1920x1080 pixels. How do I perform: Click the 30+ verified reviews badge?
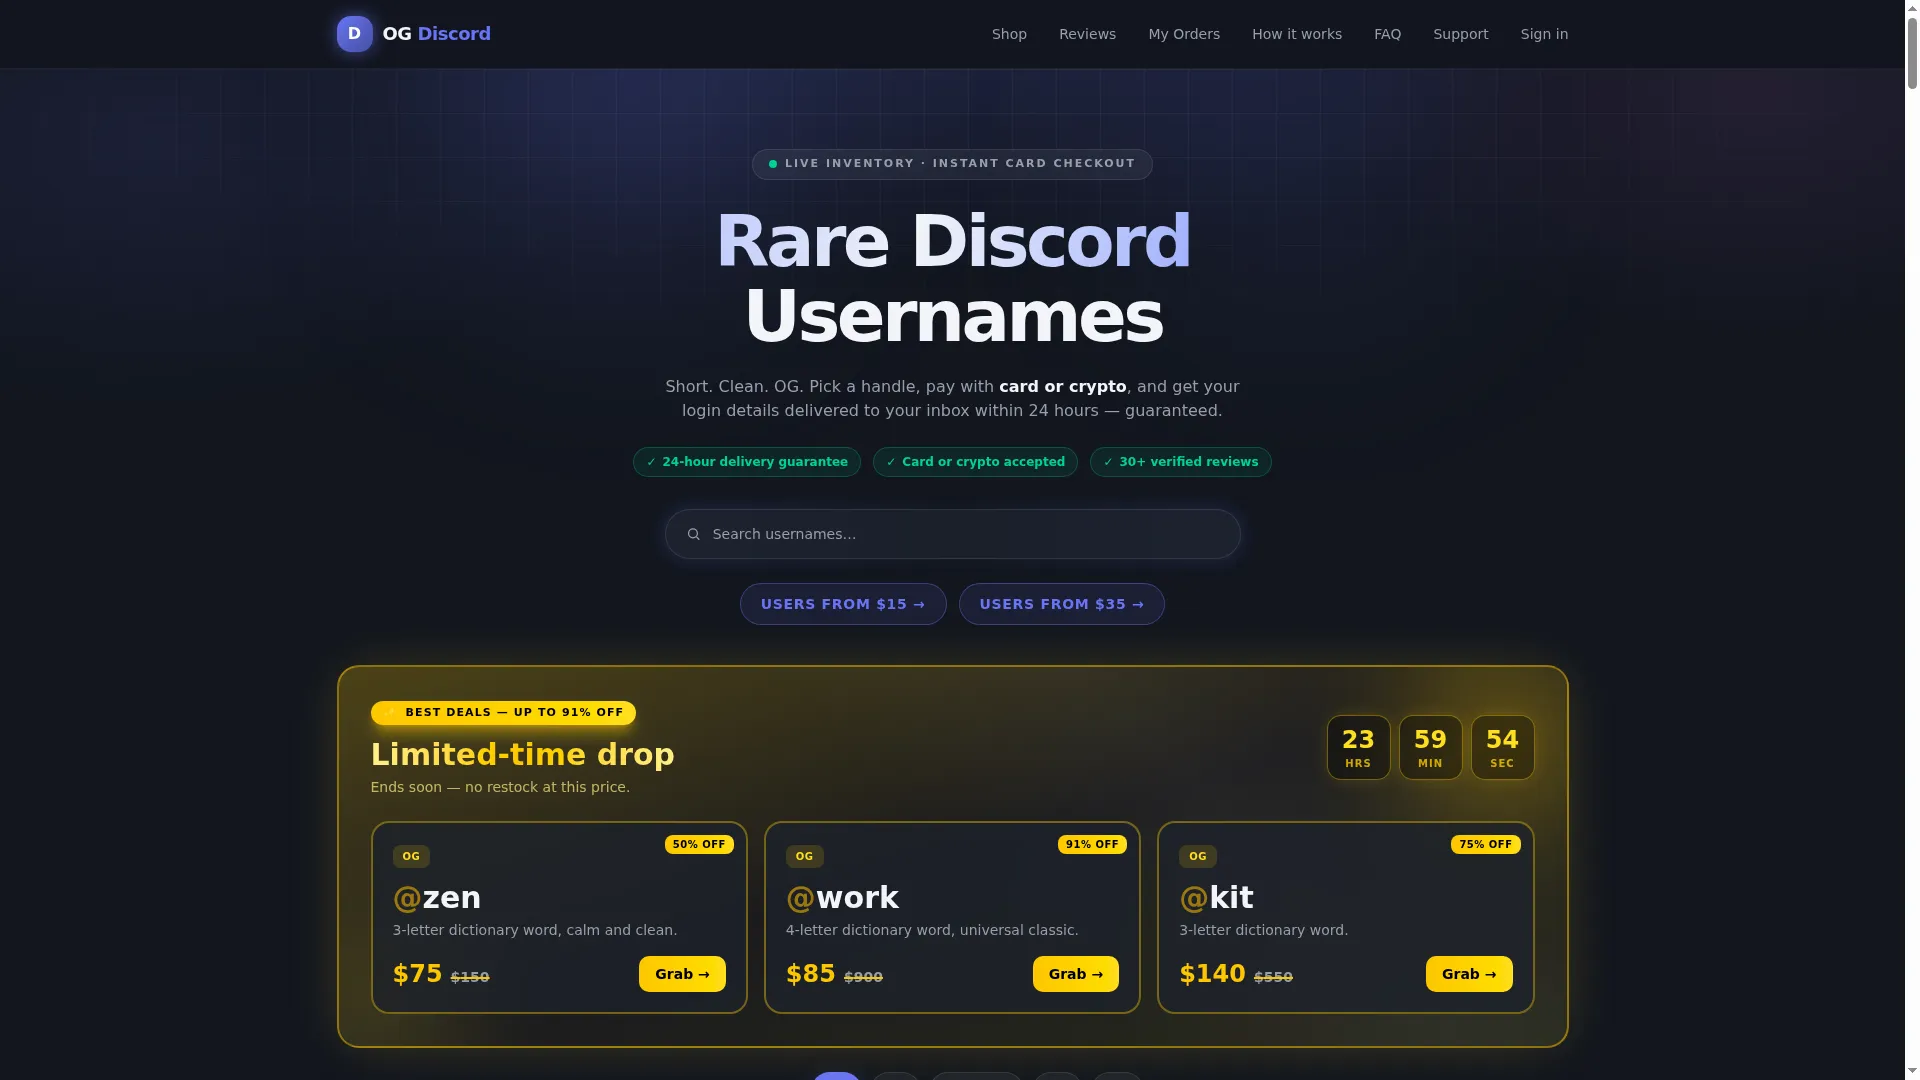(1180, 462)
